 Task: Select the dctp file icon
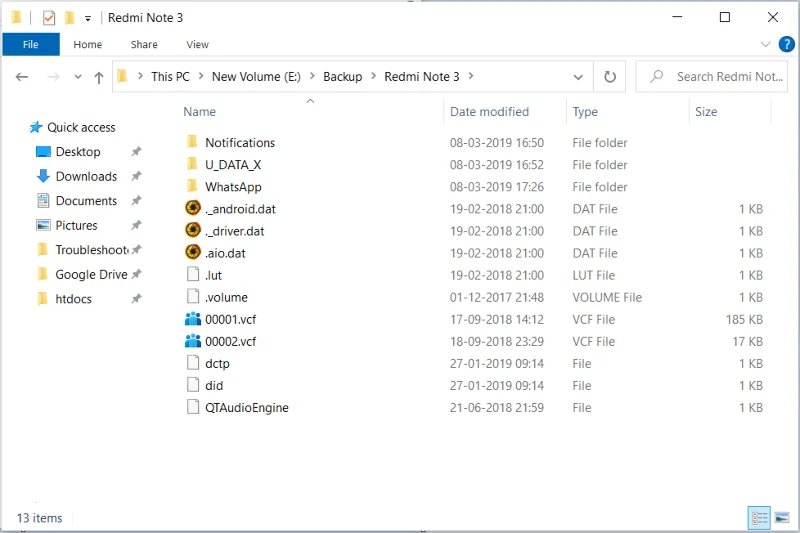(193, 363)
